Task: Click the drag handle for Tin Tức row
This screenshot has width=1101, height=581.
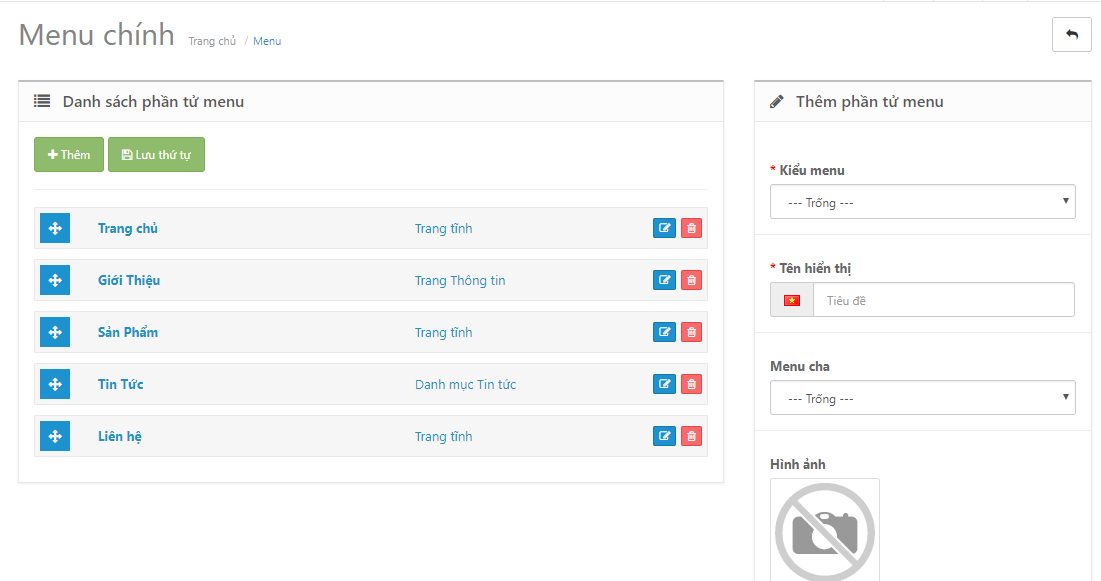Action: click(x=55, y=384)
